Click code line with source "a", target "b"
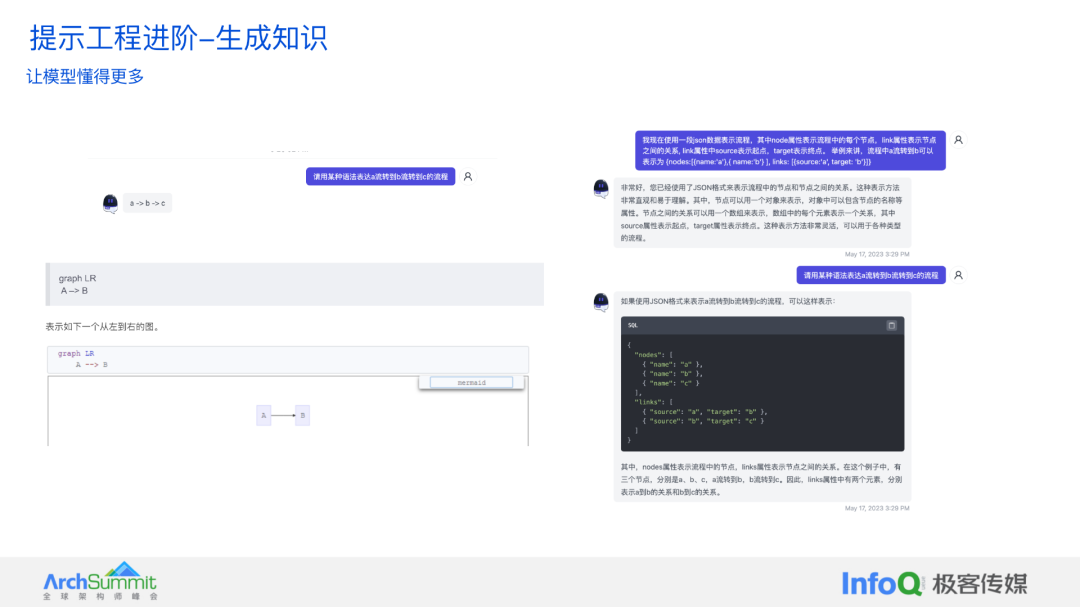Viewport: 1080px width, 607px height. coord(705,411)
